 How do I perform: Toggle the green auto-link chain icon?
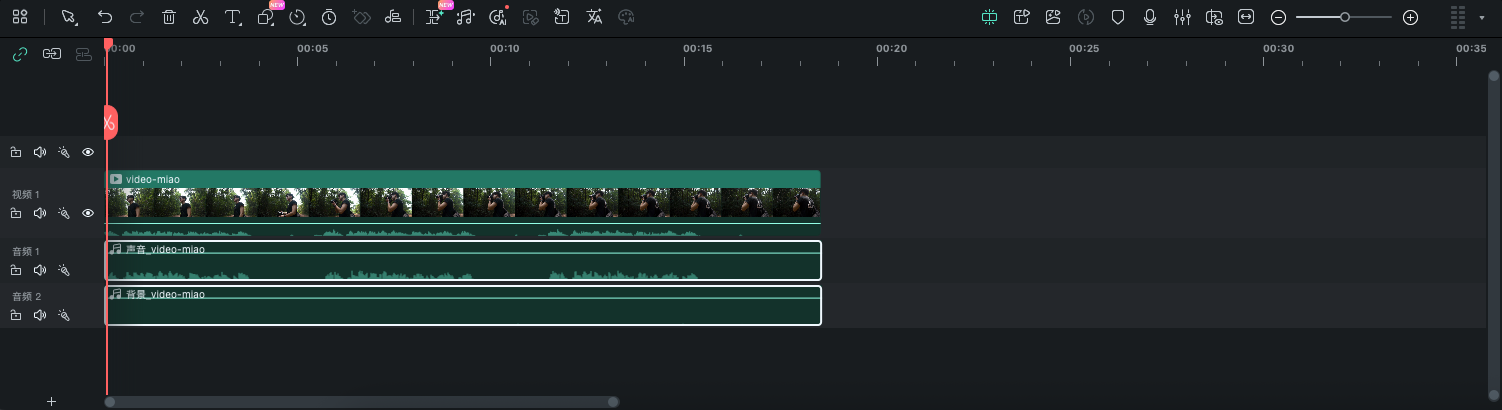(19, 54)
